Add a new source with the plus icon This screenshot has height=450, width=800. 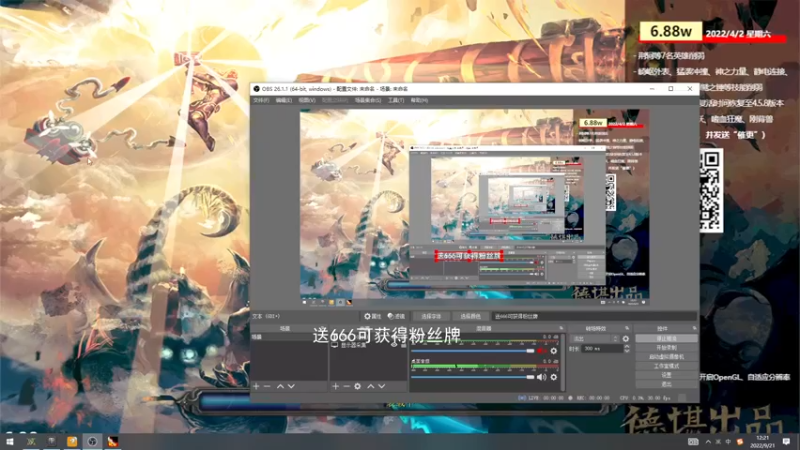click(x=335, y=386)
